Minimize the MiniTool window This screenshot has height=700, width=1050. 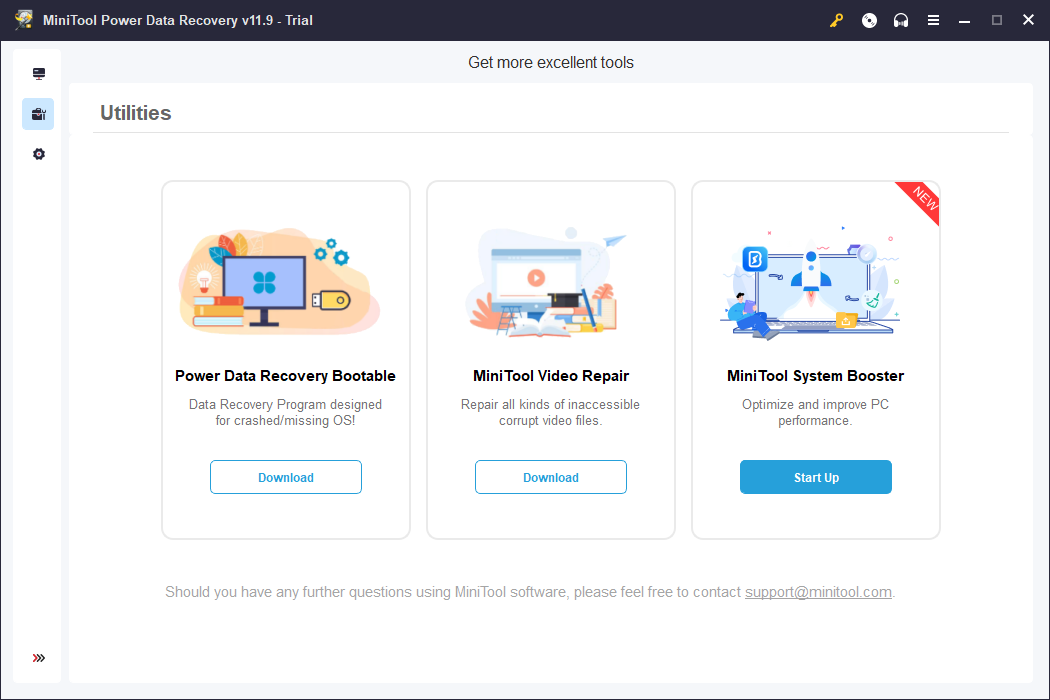pyautogui.click(x=964, y=20)
